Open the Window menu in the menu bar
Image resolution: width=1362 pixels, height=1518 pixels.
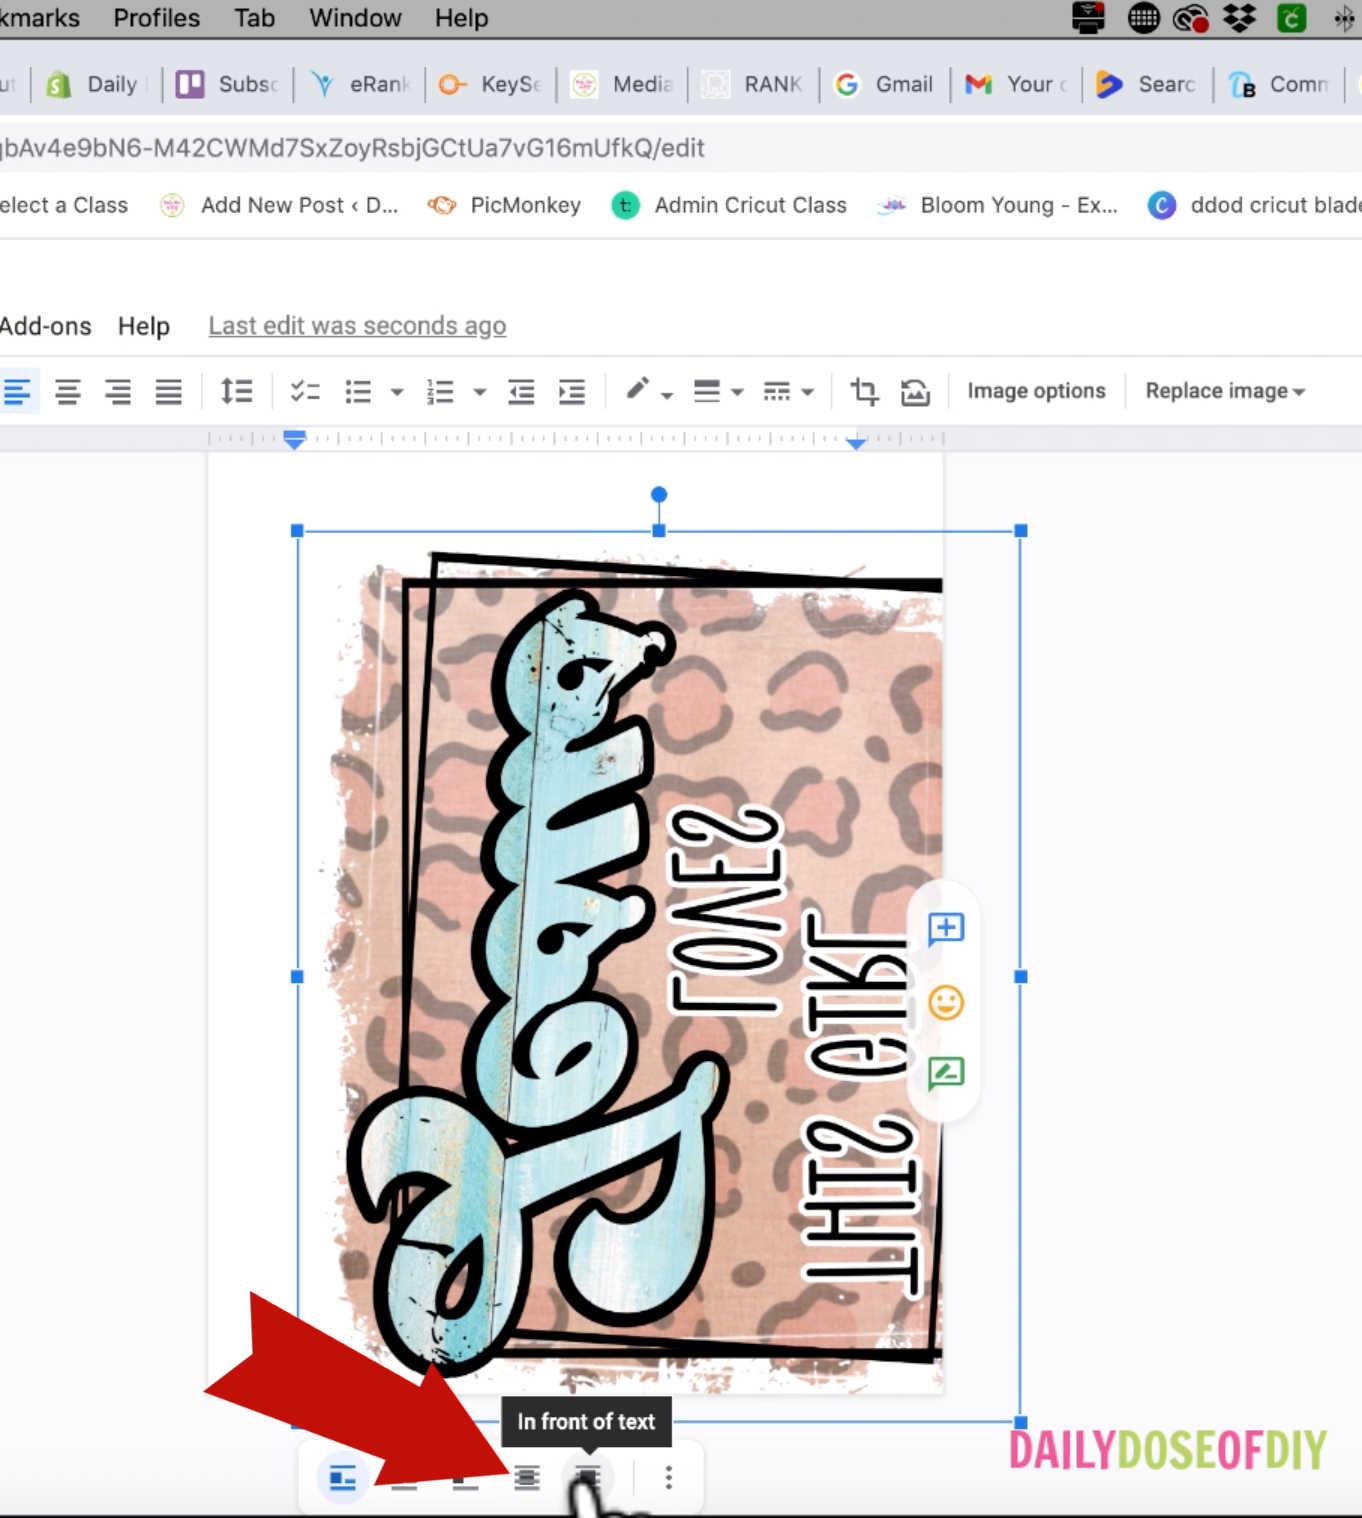pyautogui.click(x=354, y=18)
